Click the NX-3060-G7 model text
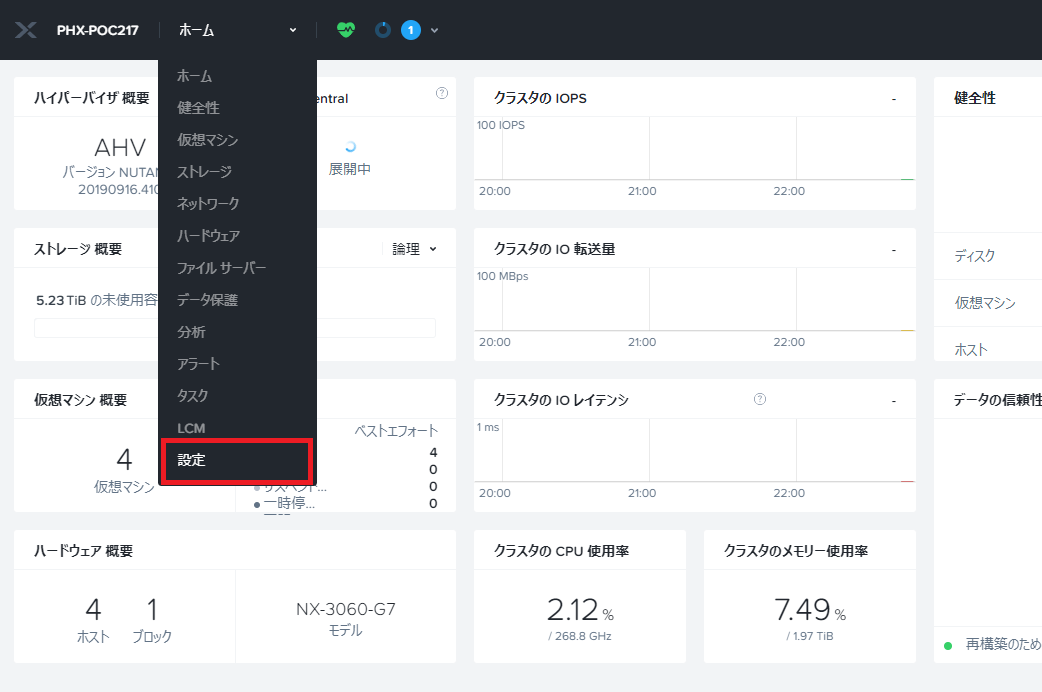 click(346, 609)
